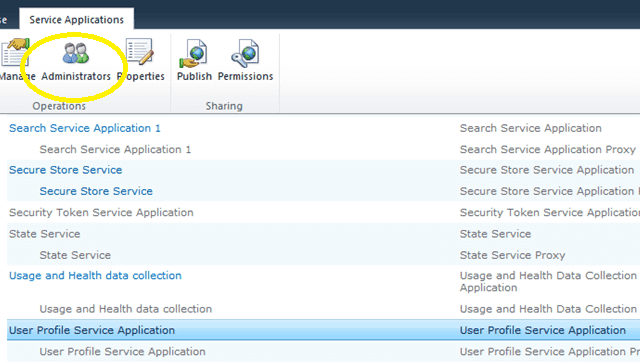
Task: Open Properties with the pencil icon
Action: pos(141,60)
